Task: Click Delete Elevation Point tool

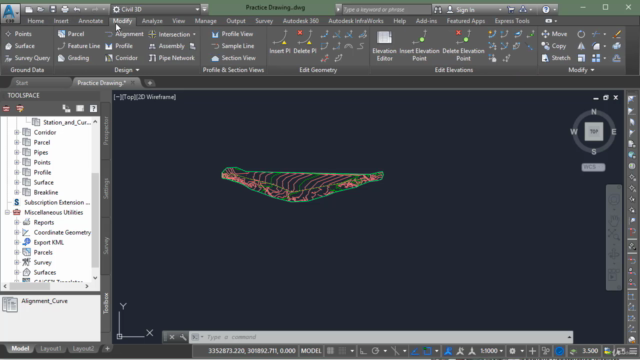Action: pyautogui.click(x=463, y=46)
